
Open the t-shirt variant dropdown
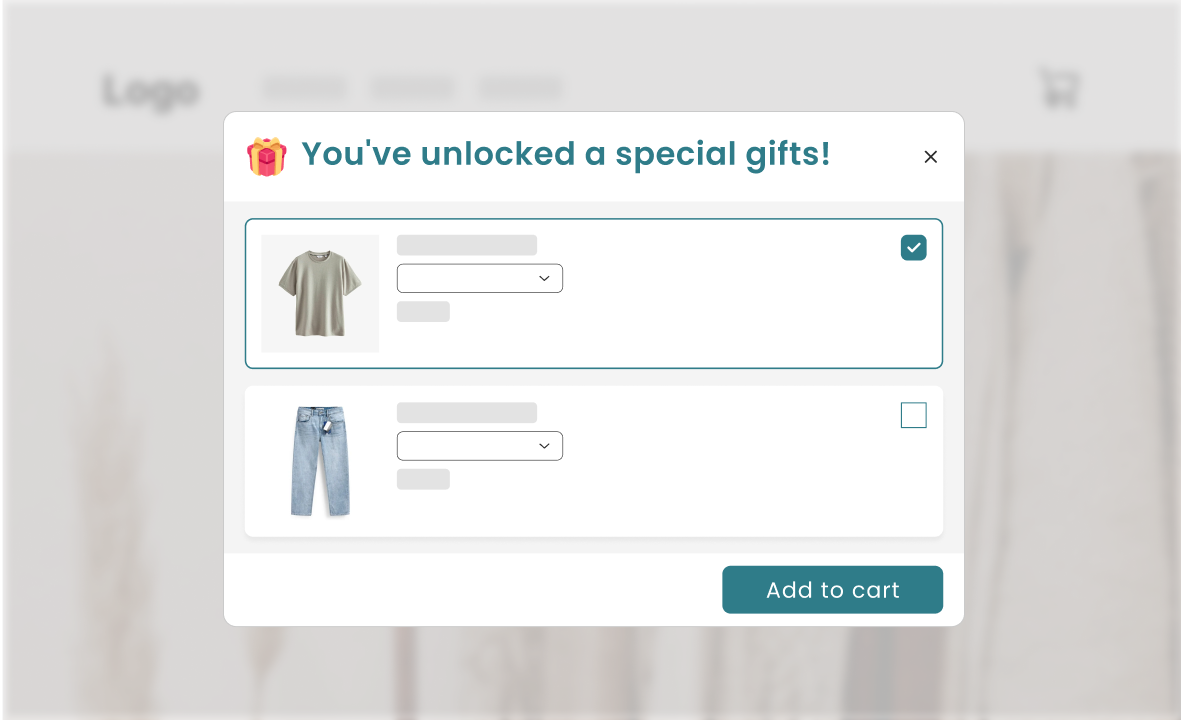tap(470, 278)
